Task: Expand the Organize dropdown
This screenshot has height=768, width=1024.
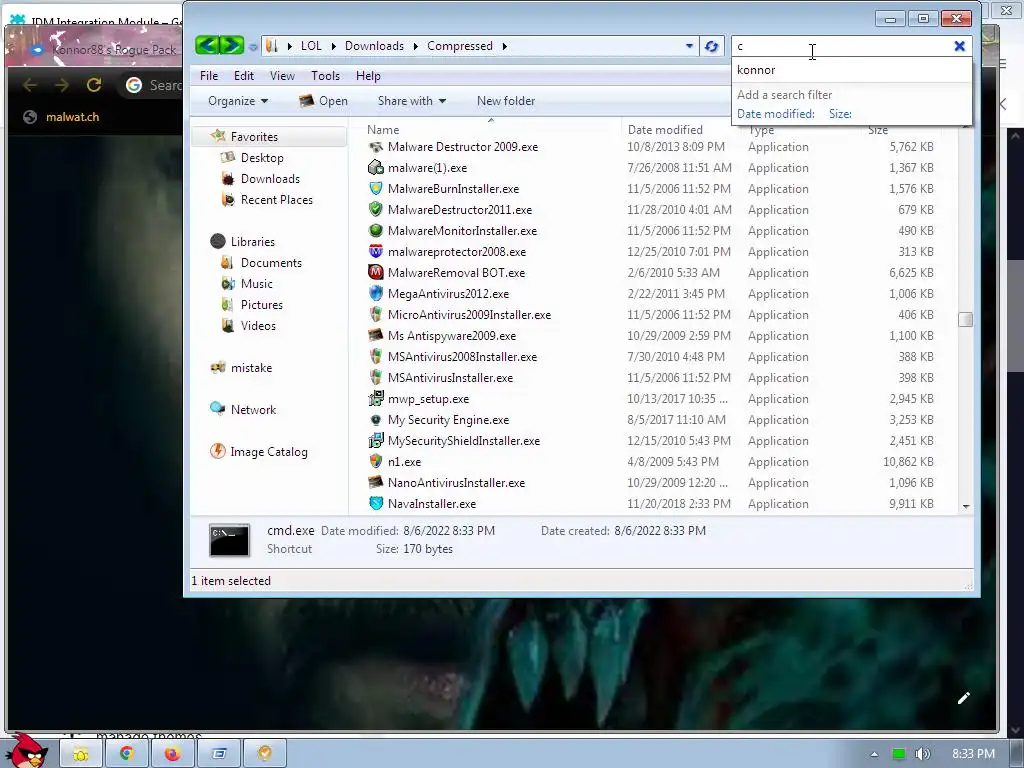Action: tap(238, 101)
